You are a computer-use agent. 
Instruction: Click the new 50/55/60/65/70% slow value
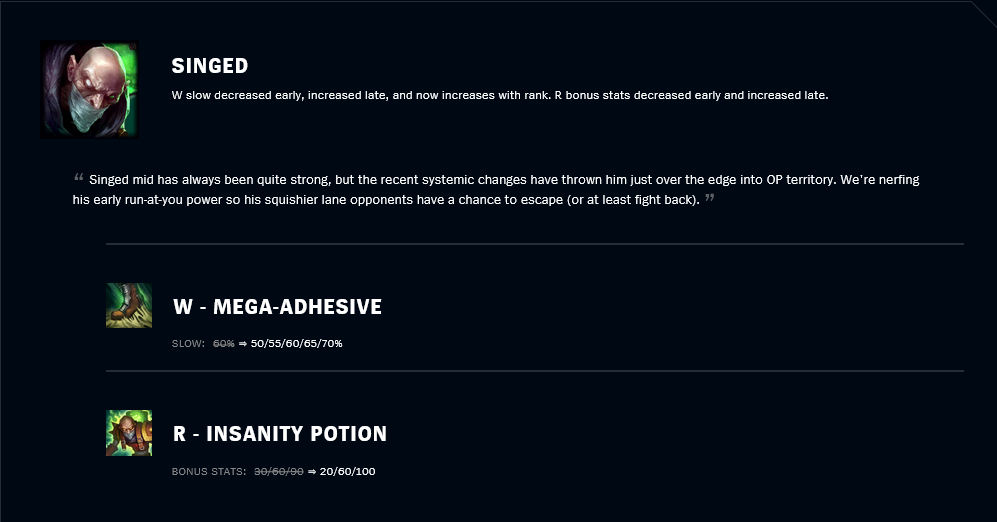tap(296, 343)
